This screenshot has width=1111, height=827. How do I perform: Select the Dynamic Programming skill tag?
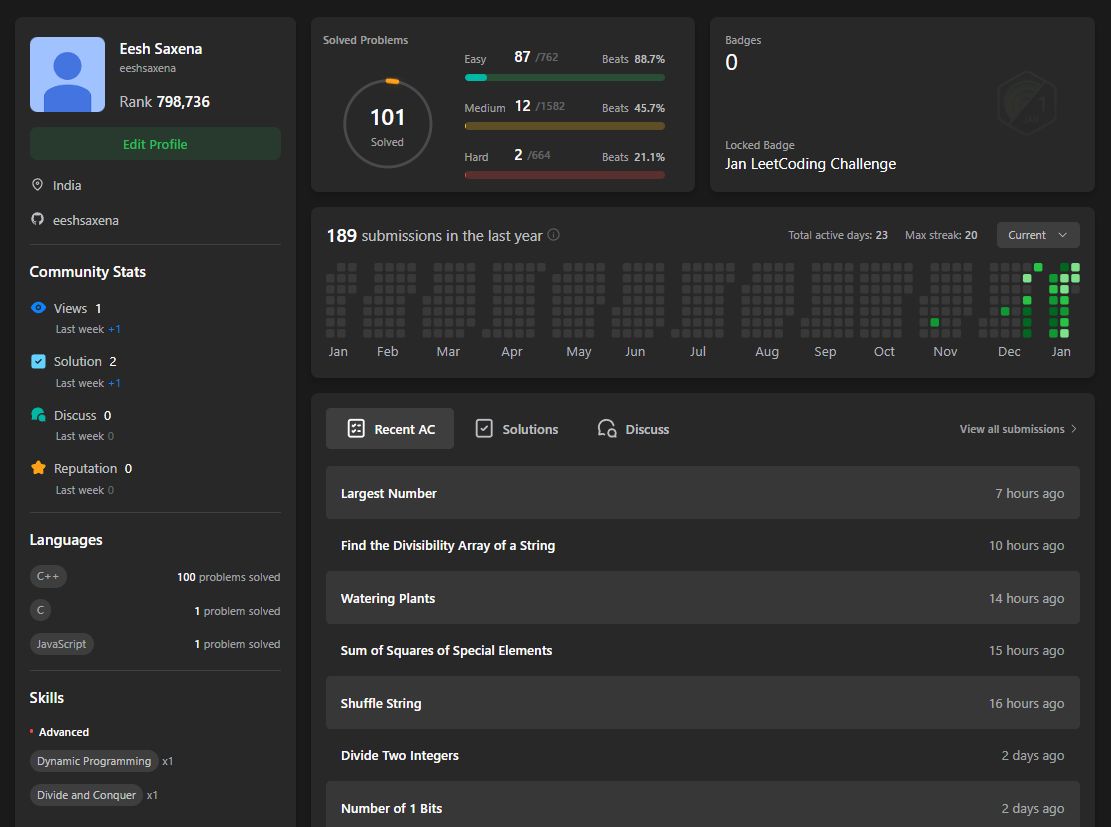tap(94, 761)
